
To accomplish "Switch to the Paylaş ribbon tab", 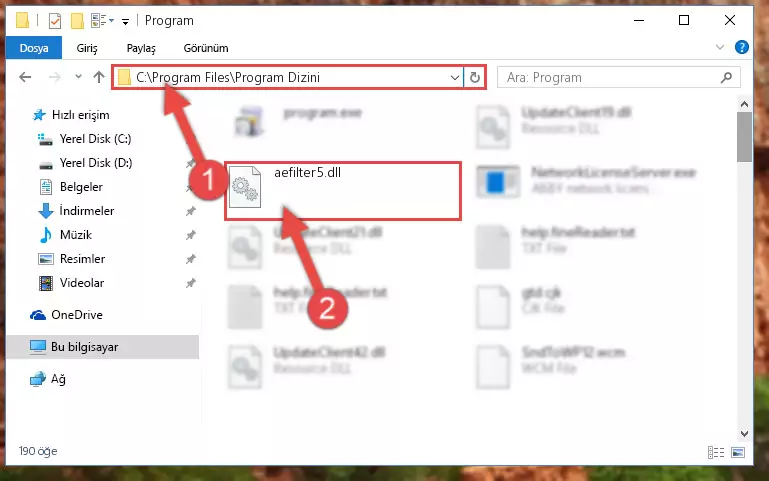I will click(x=141, y=48).
